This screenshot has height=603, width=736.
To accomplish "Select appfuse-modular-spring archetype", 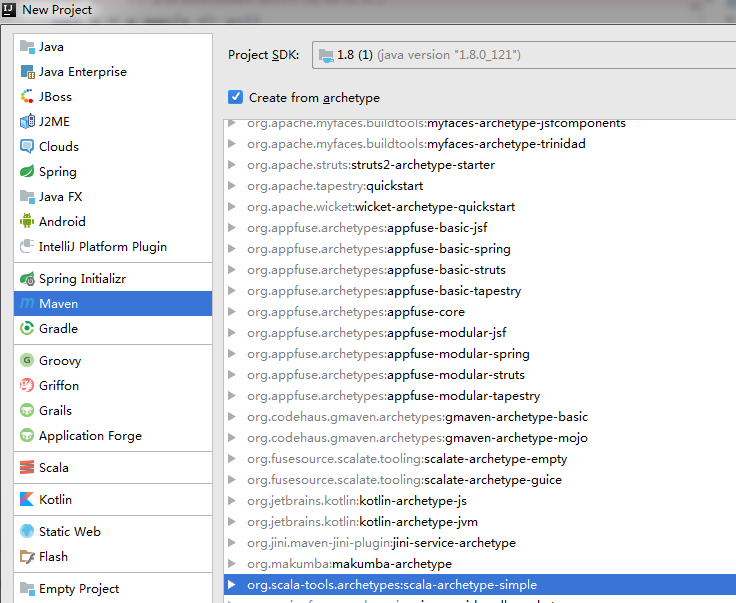I will [388, 354].
